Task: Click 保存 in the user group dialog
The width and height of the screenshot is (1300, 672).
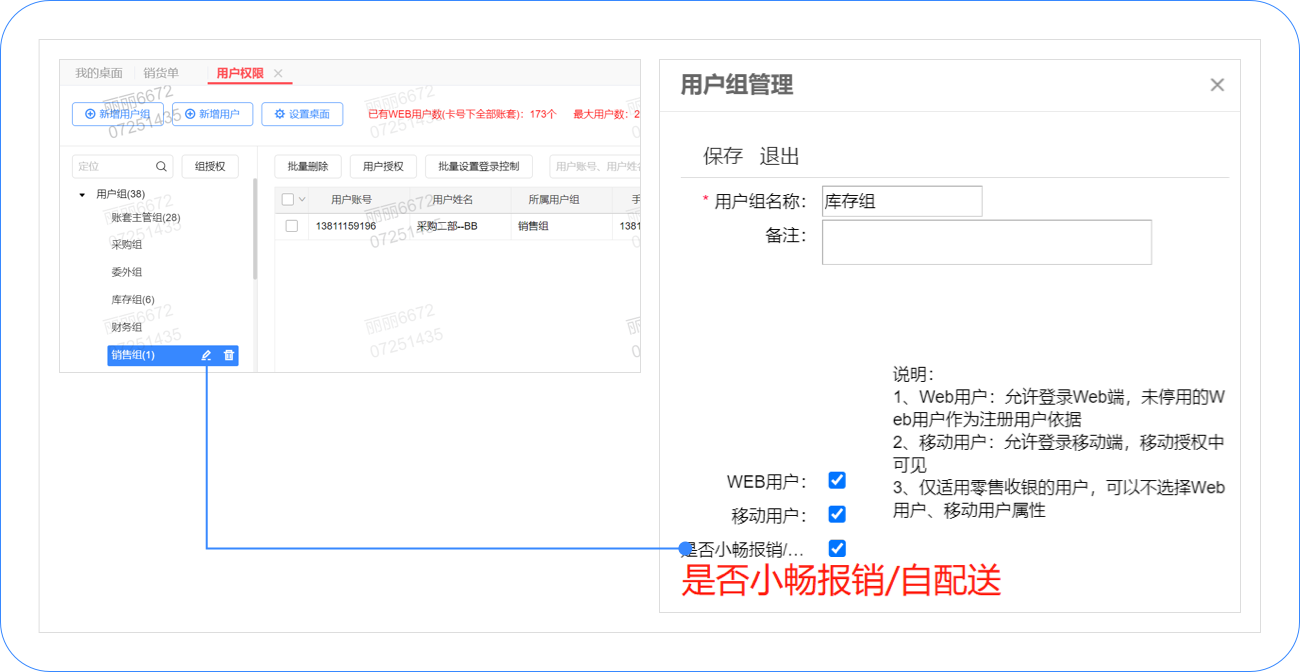Action: click(x=723, y=156)
